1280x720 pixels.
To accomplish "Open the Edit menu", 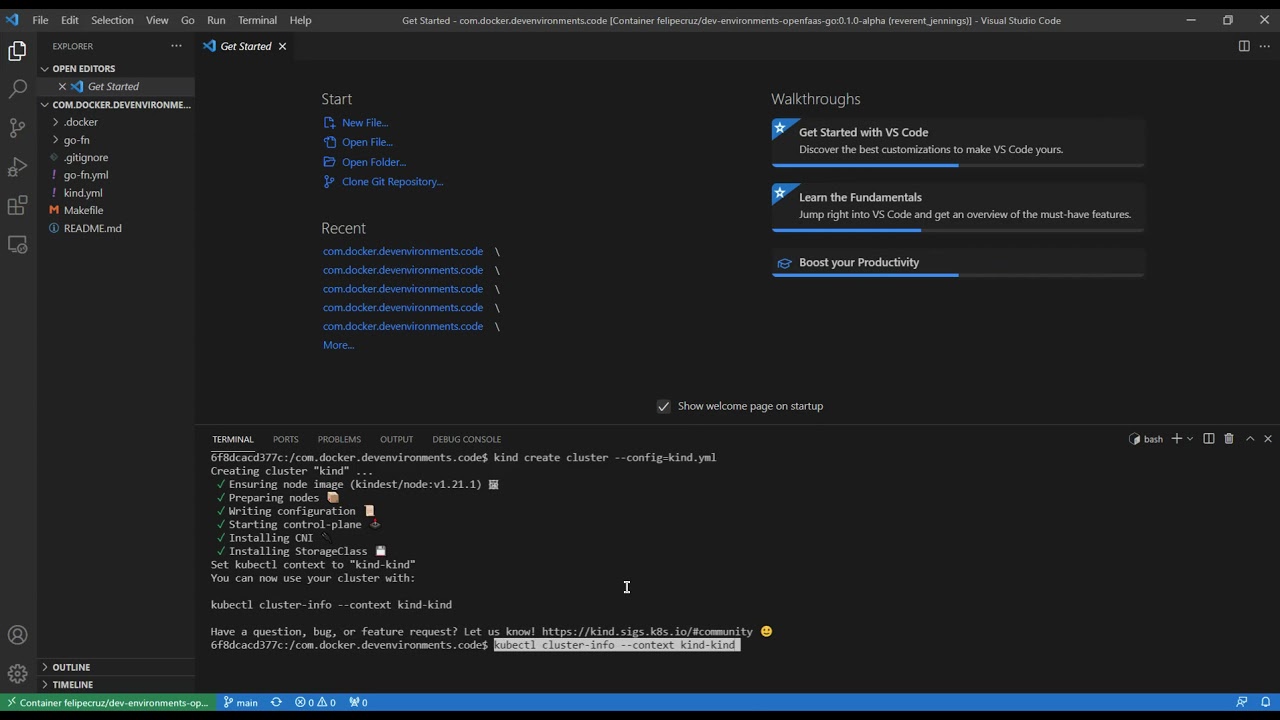I will point(70,20).
